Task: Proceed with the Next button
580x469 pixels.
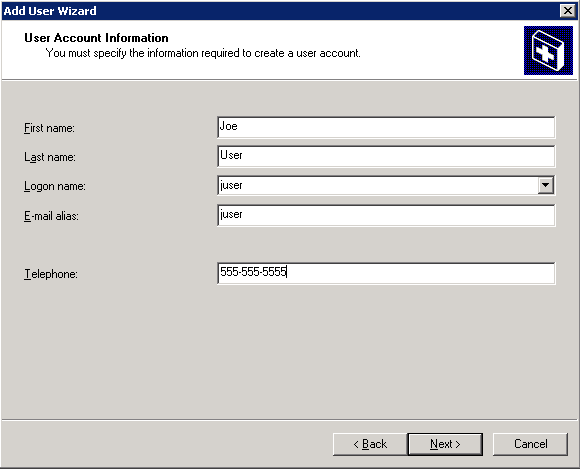Action: (x=445, y=444)
